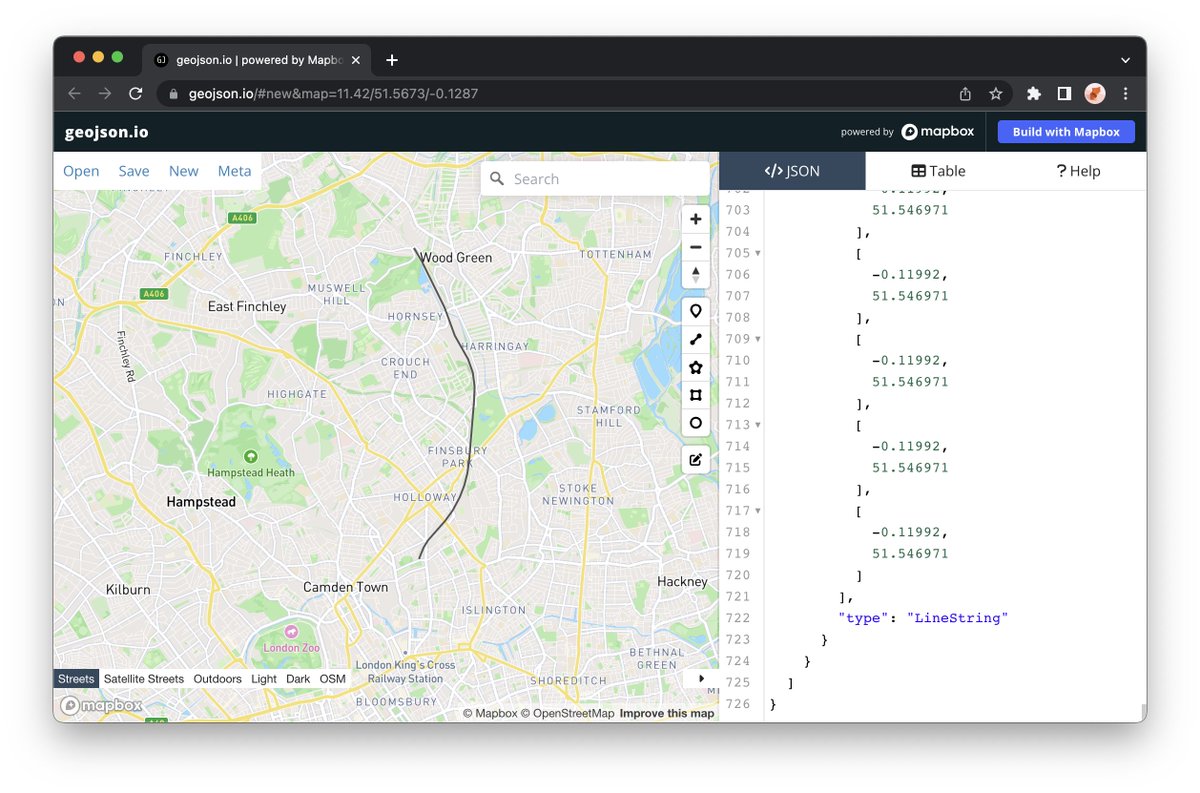The width and height of the screenshot is (1200, 793).
Task: Click the New menu item
Action: point(183,171)
